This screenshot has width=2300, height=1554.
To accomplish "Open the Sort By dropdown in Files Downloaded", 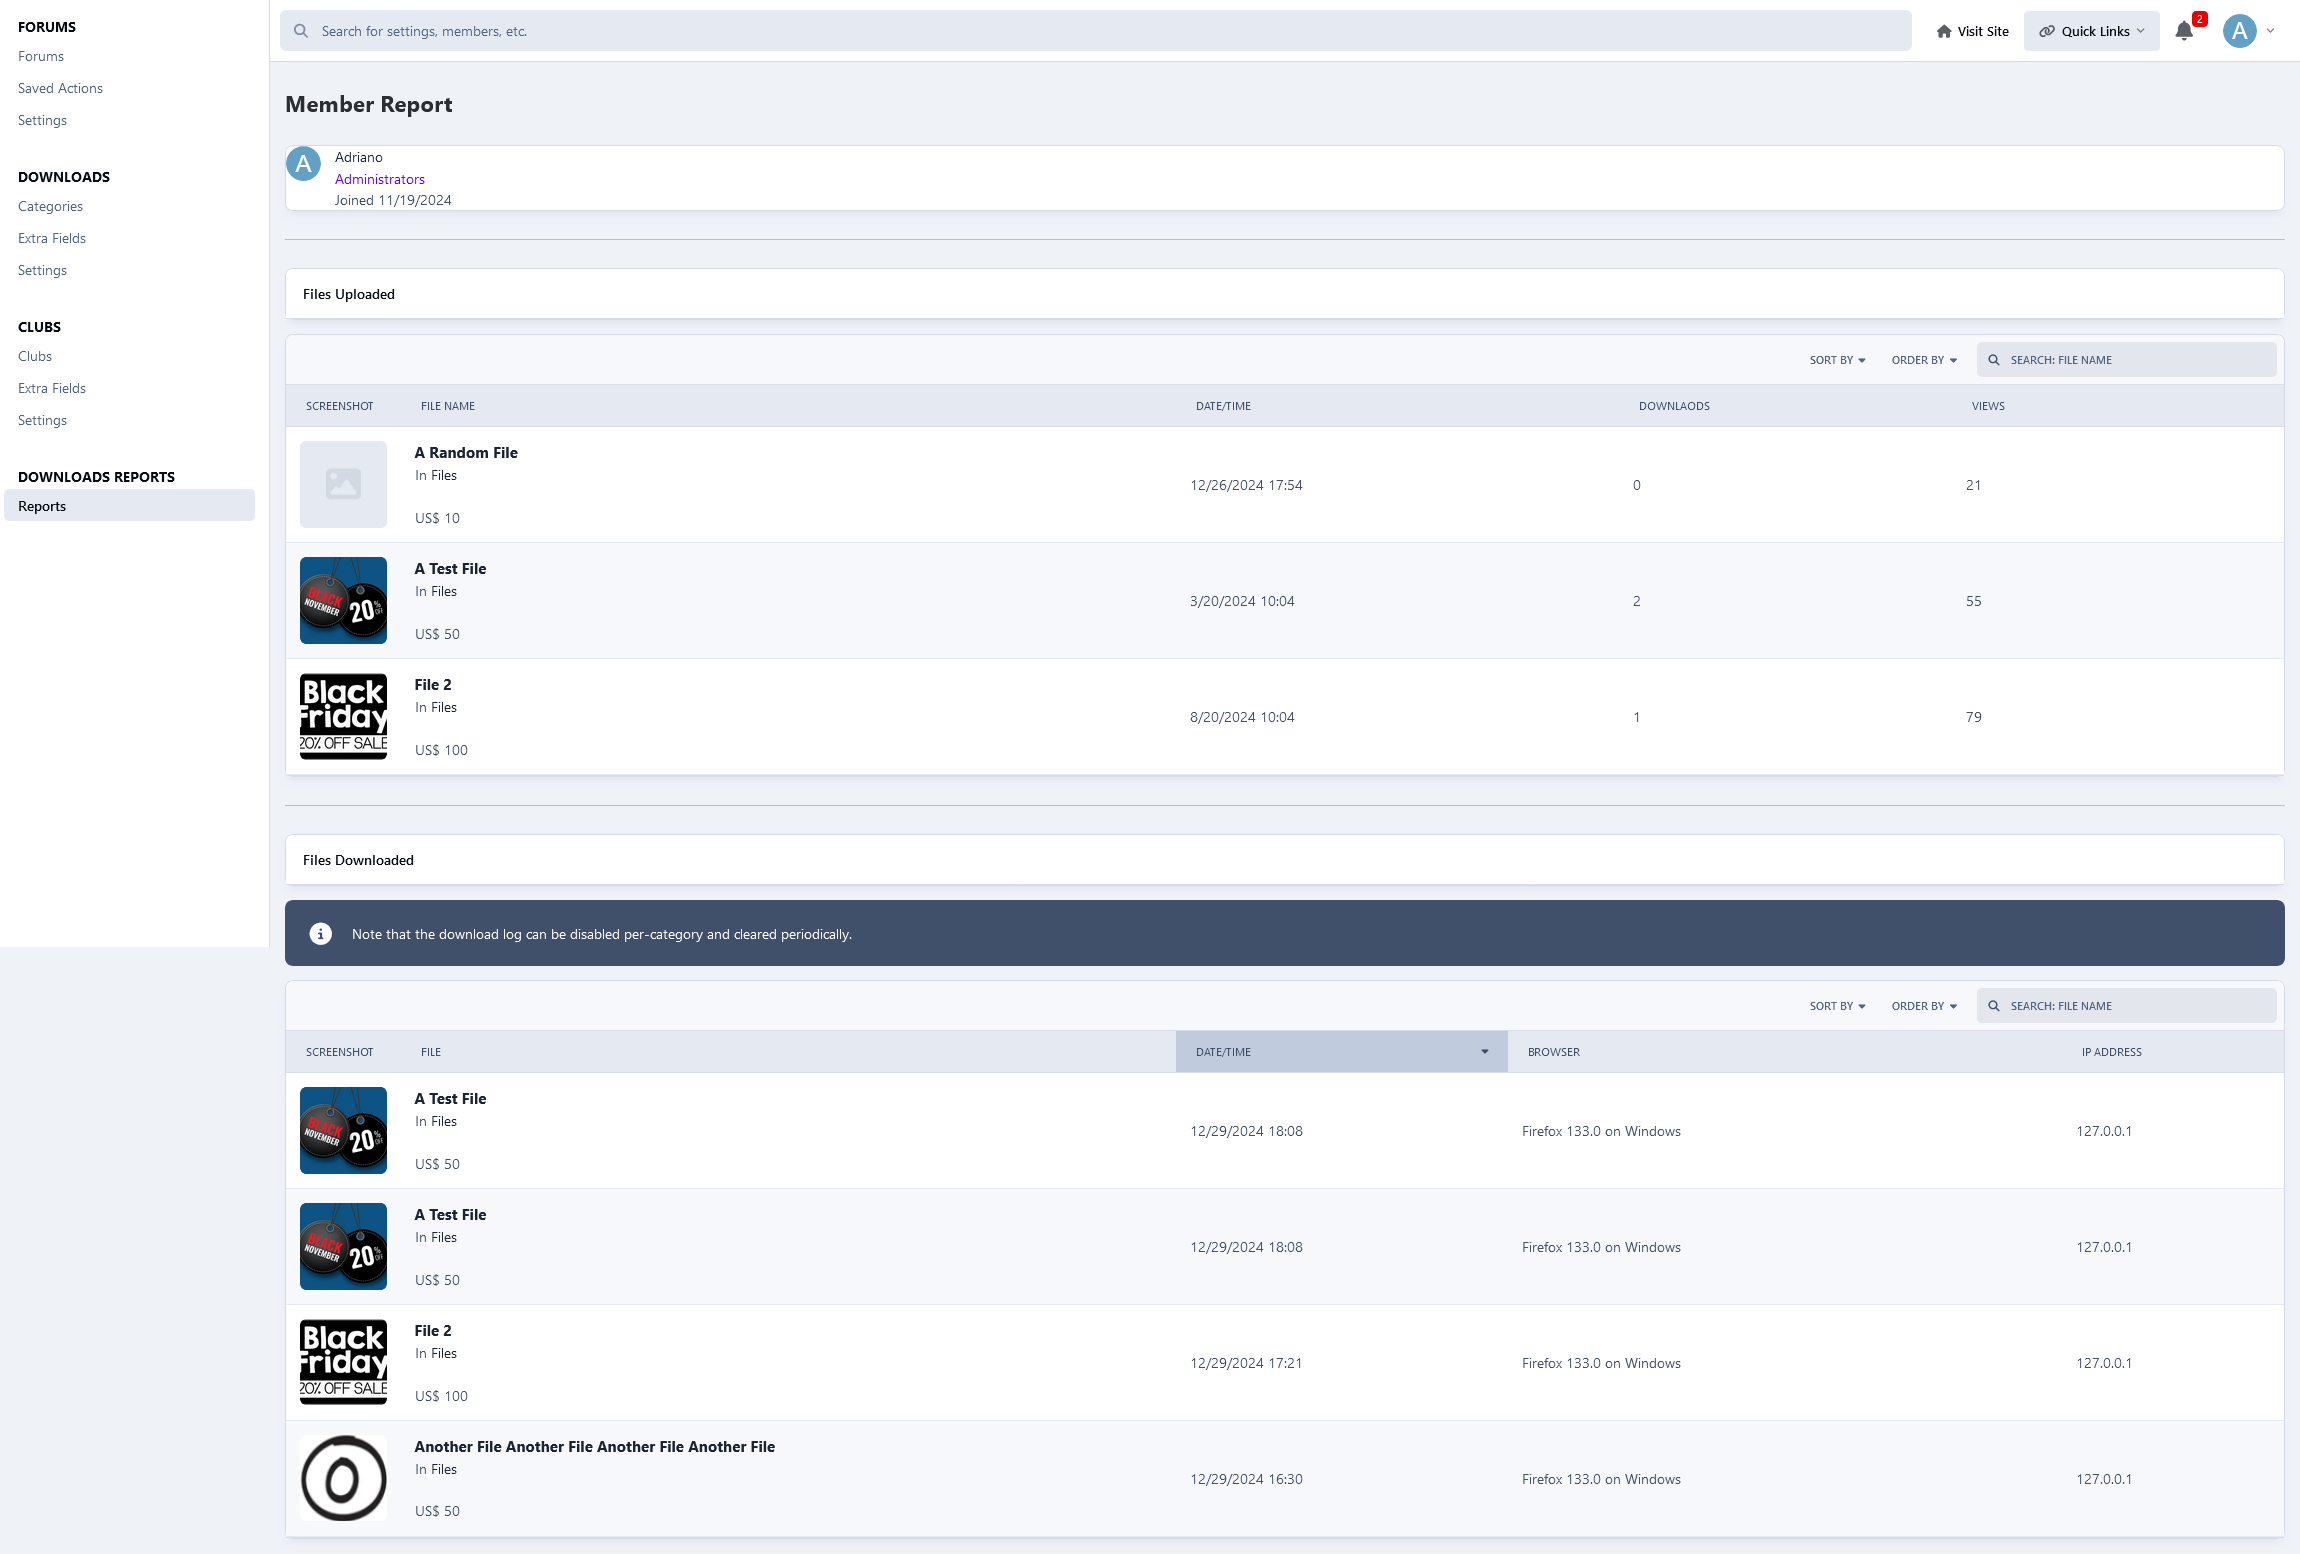I will pyautogui.click(x=1837, y=1006).
